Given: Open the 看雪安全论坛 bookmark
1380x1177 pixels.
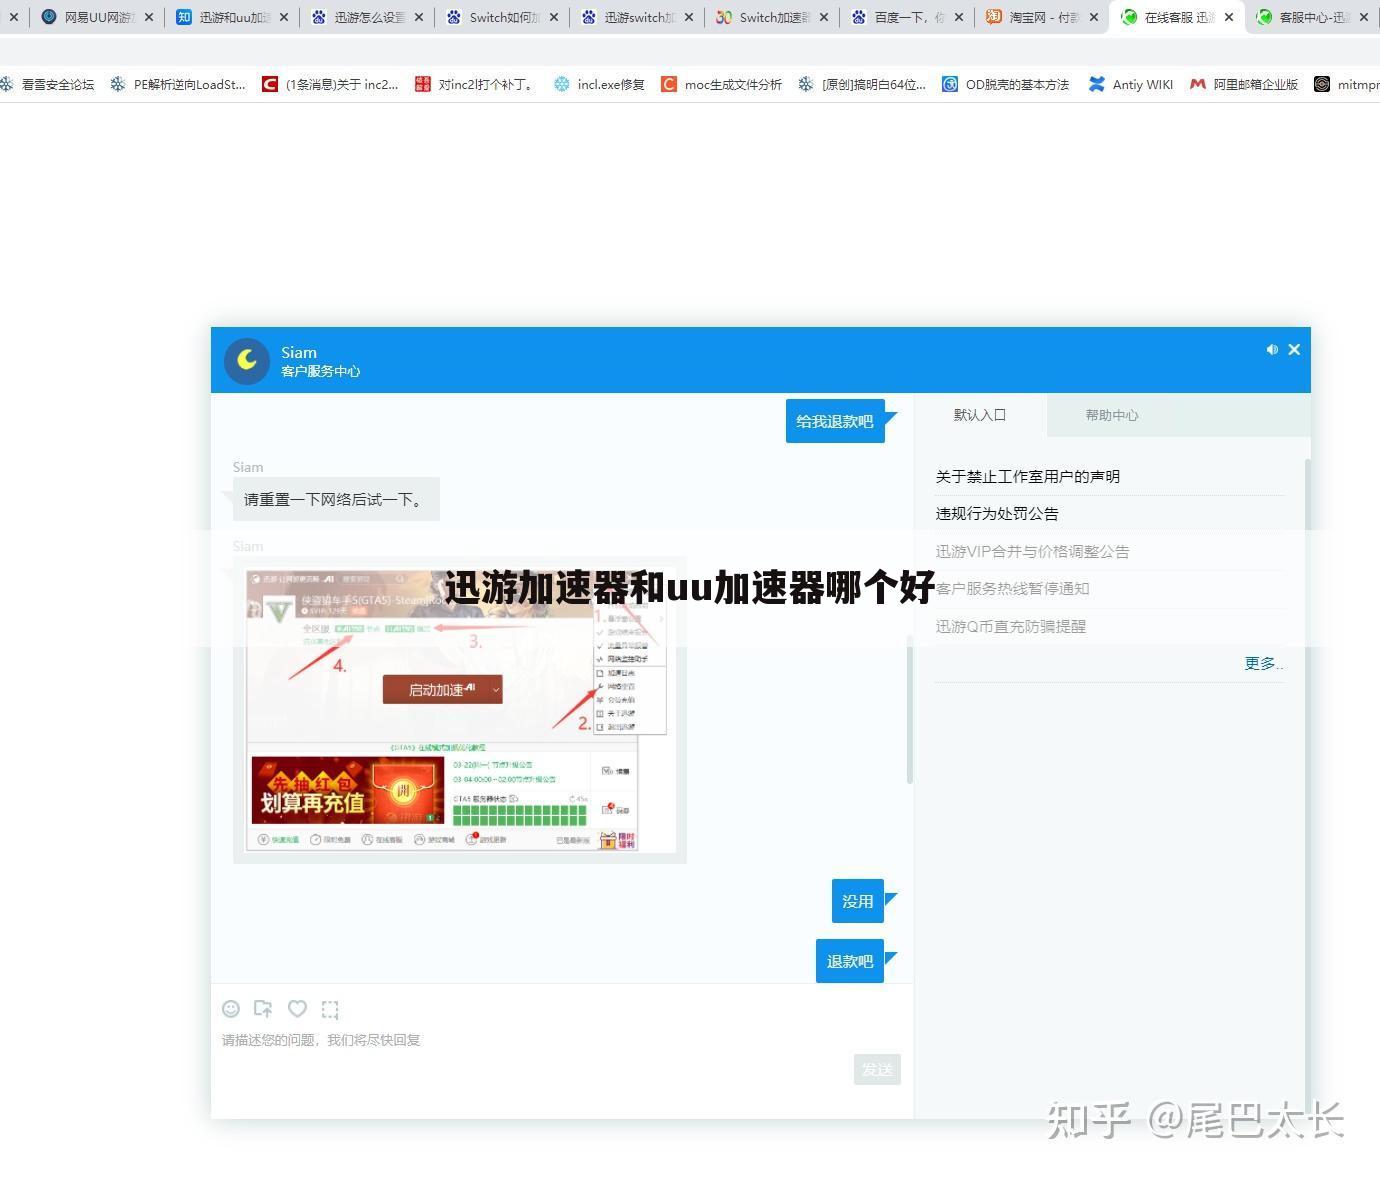Looking at the screenshot, I should 48,85.
